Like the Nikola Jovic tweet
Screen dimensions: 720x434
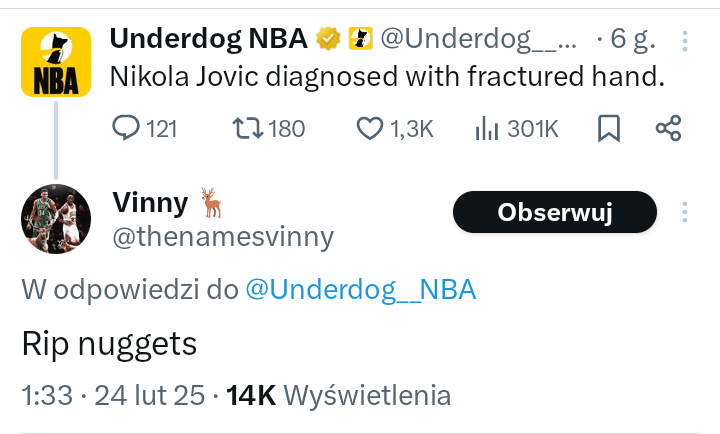pyautogui.click(x=371, y=128)
